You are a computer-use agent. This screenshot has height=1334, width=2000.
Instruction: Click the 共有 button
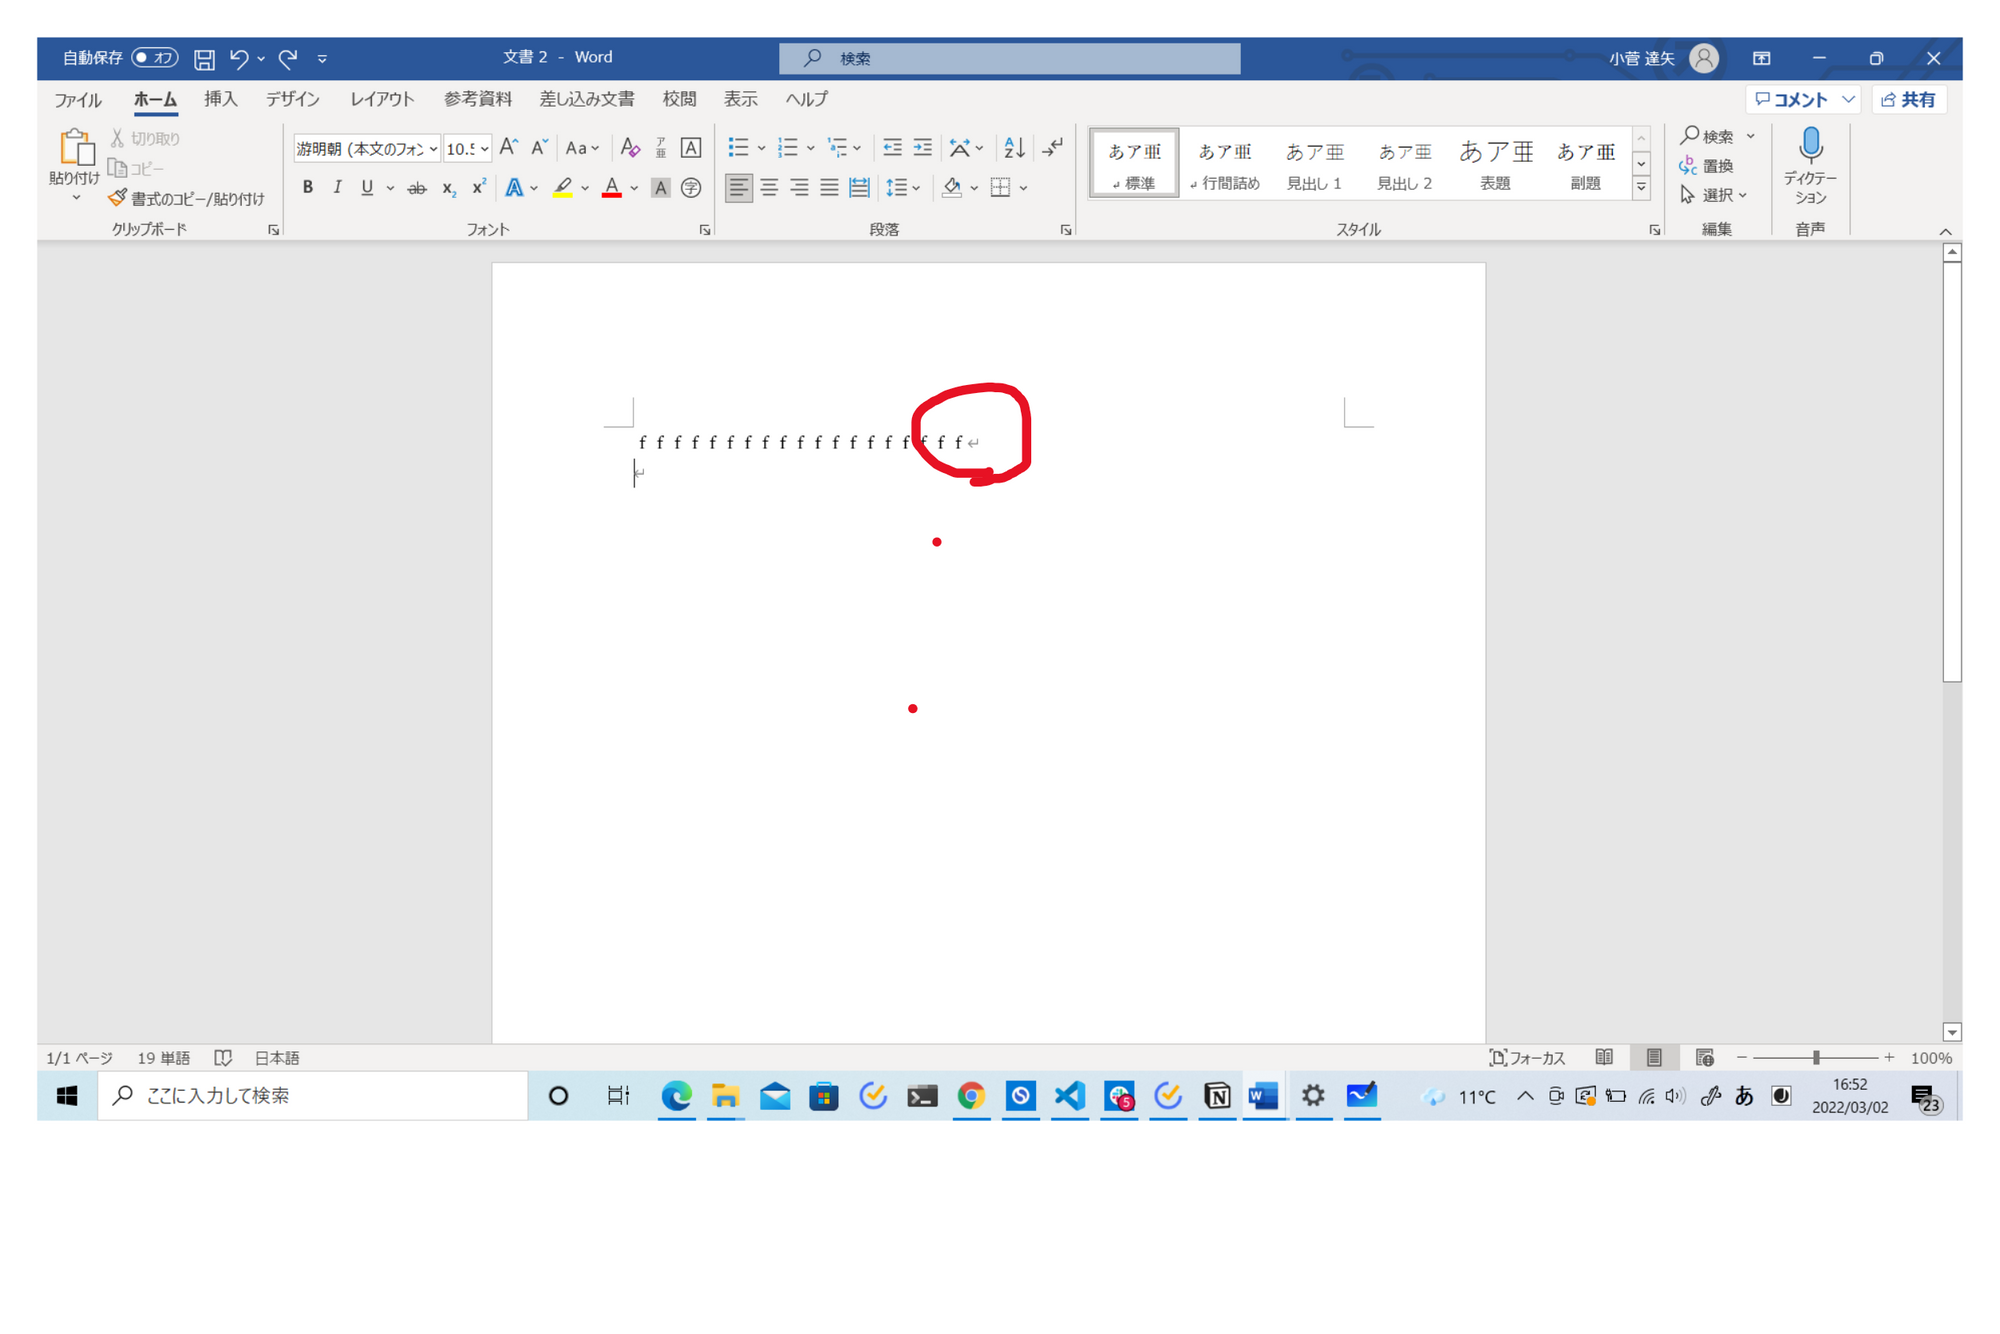[x=1909, y=98]
